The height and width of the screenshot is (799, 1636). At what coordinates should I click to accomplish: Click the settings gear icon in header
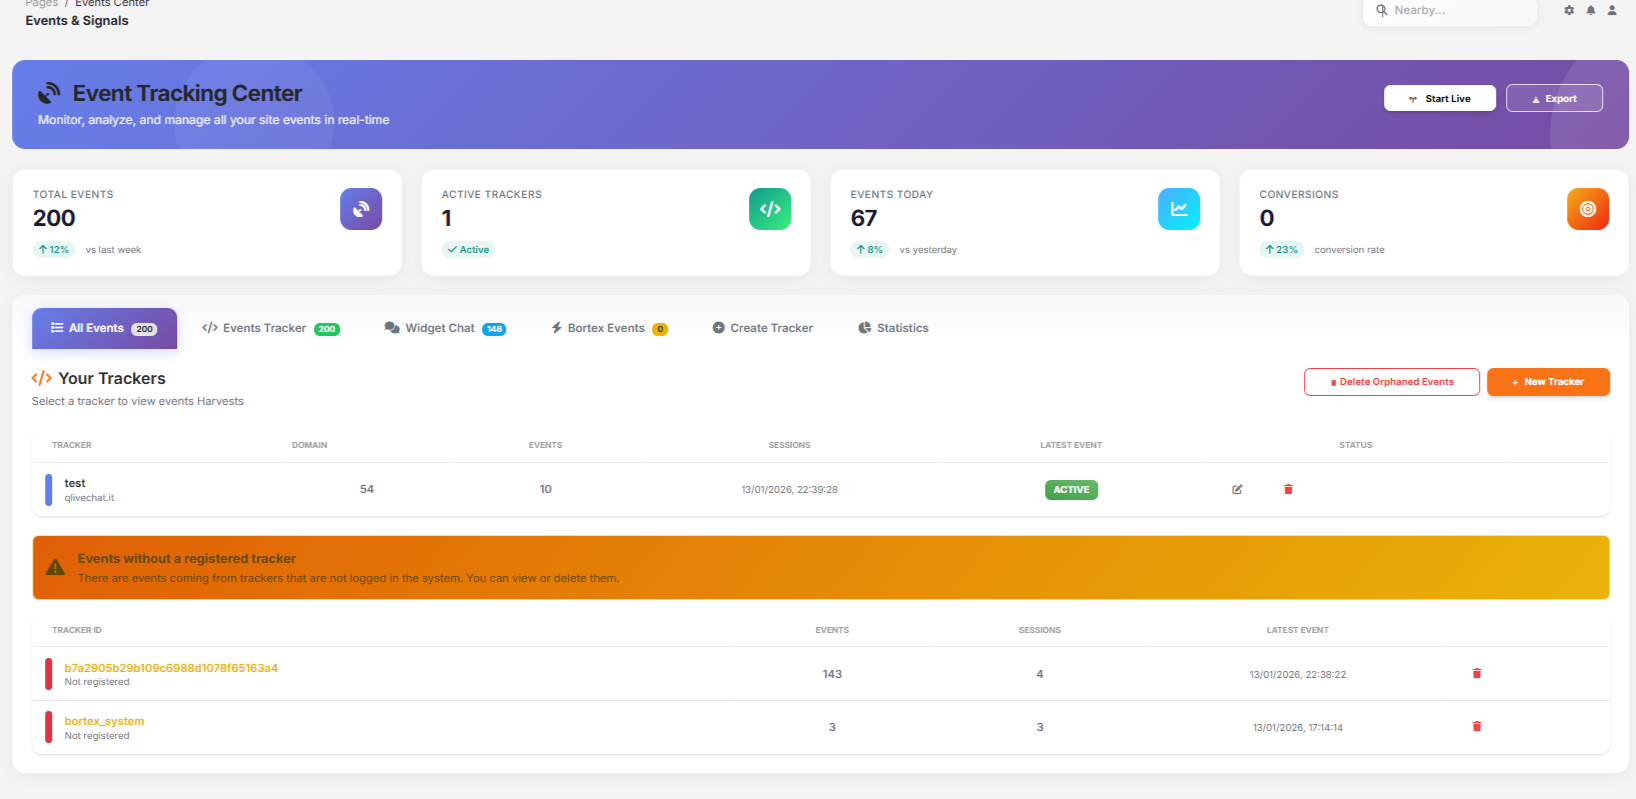pyautogui.click(x=1569, y=10)
